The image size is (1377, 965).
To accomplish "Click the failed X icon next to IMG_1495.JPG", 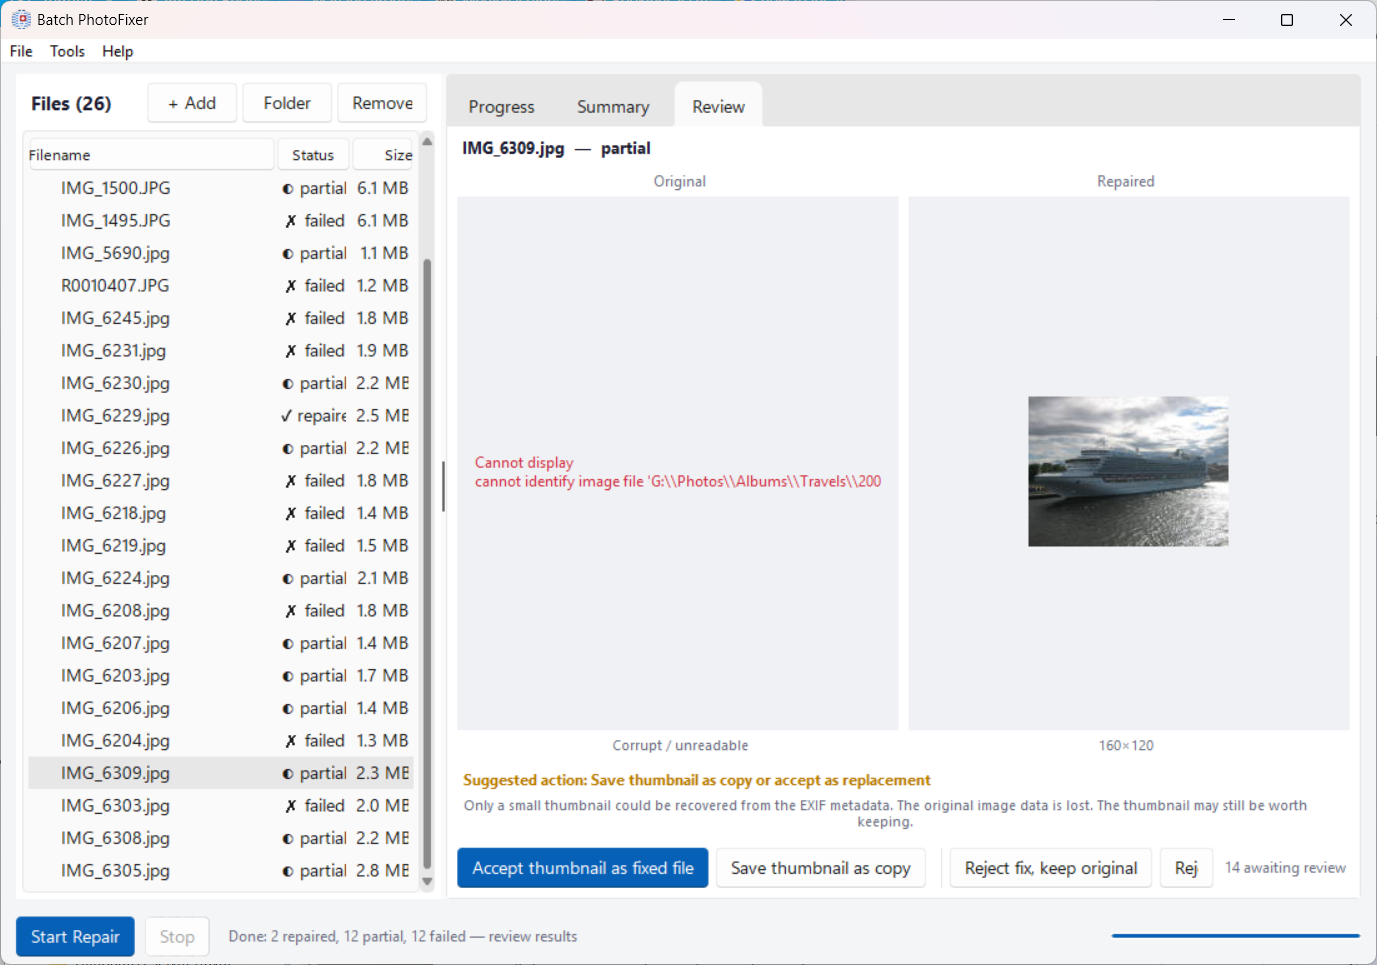I will pos(290,220).
